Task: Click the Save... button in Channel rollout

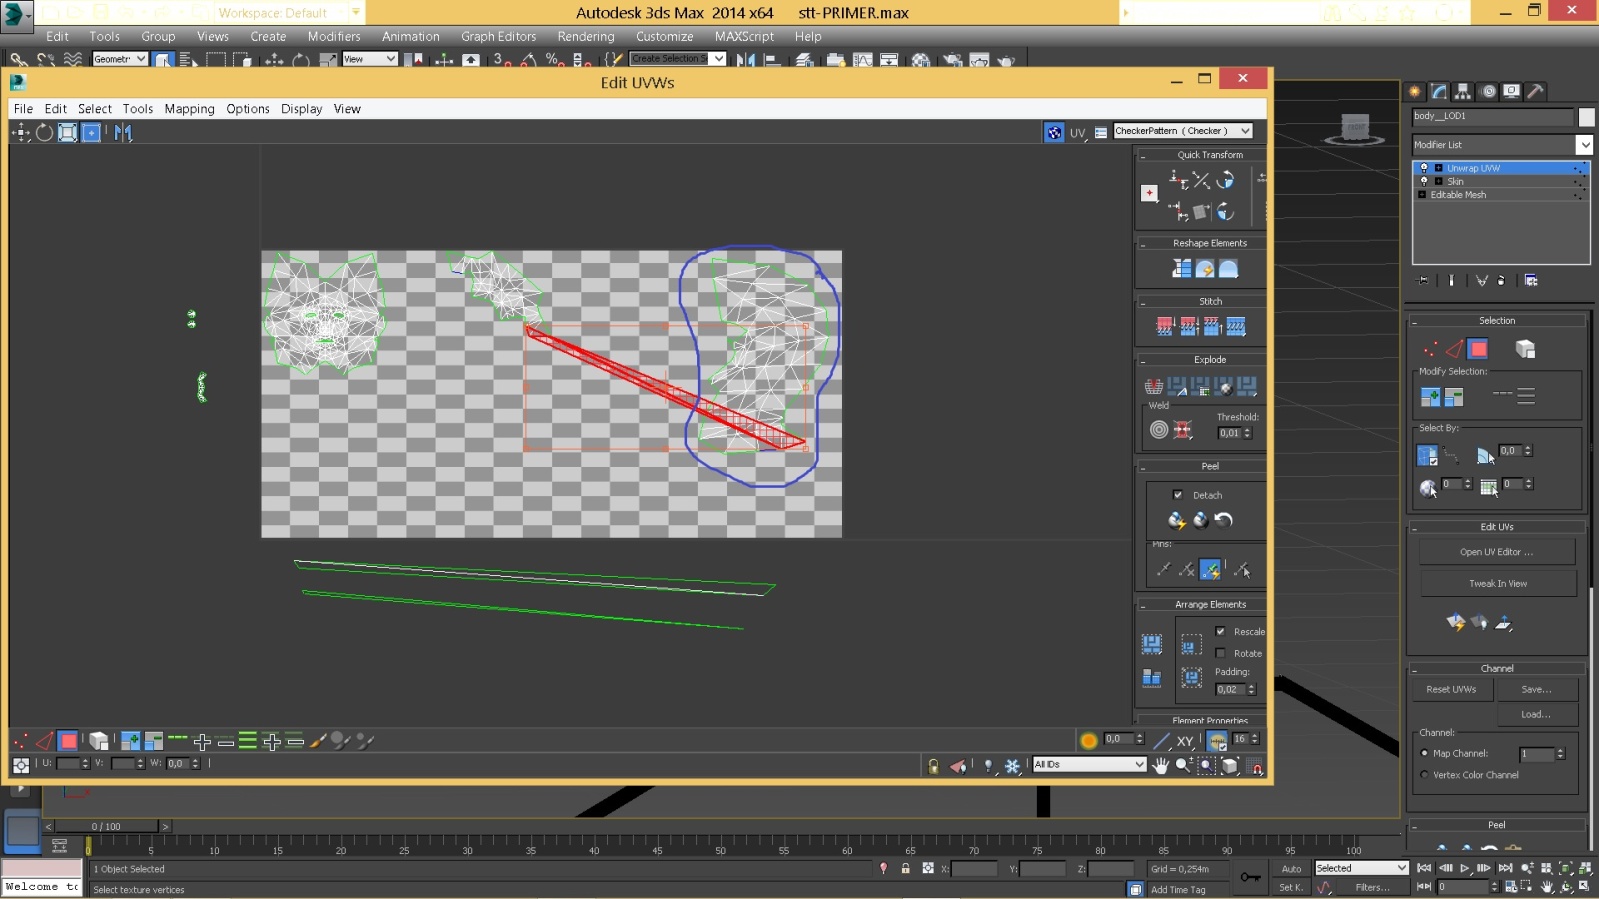Action: (x=1536, y=690)
